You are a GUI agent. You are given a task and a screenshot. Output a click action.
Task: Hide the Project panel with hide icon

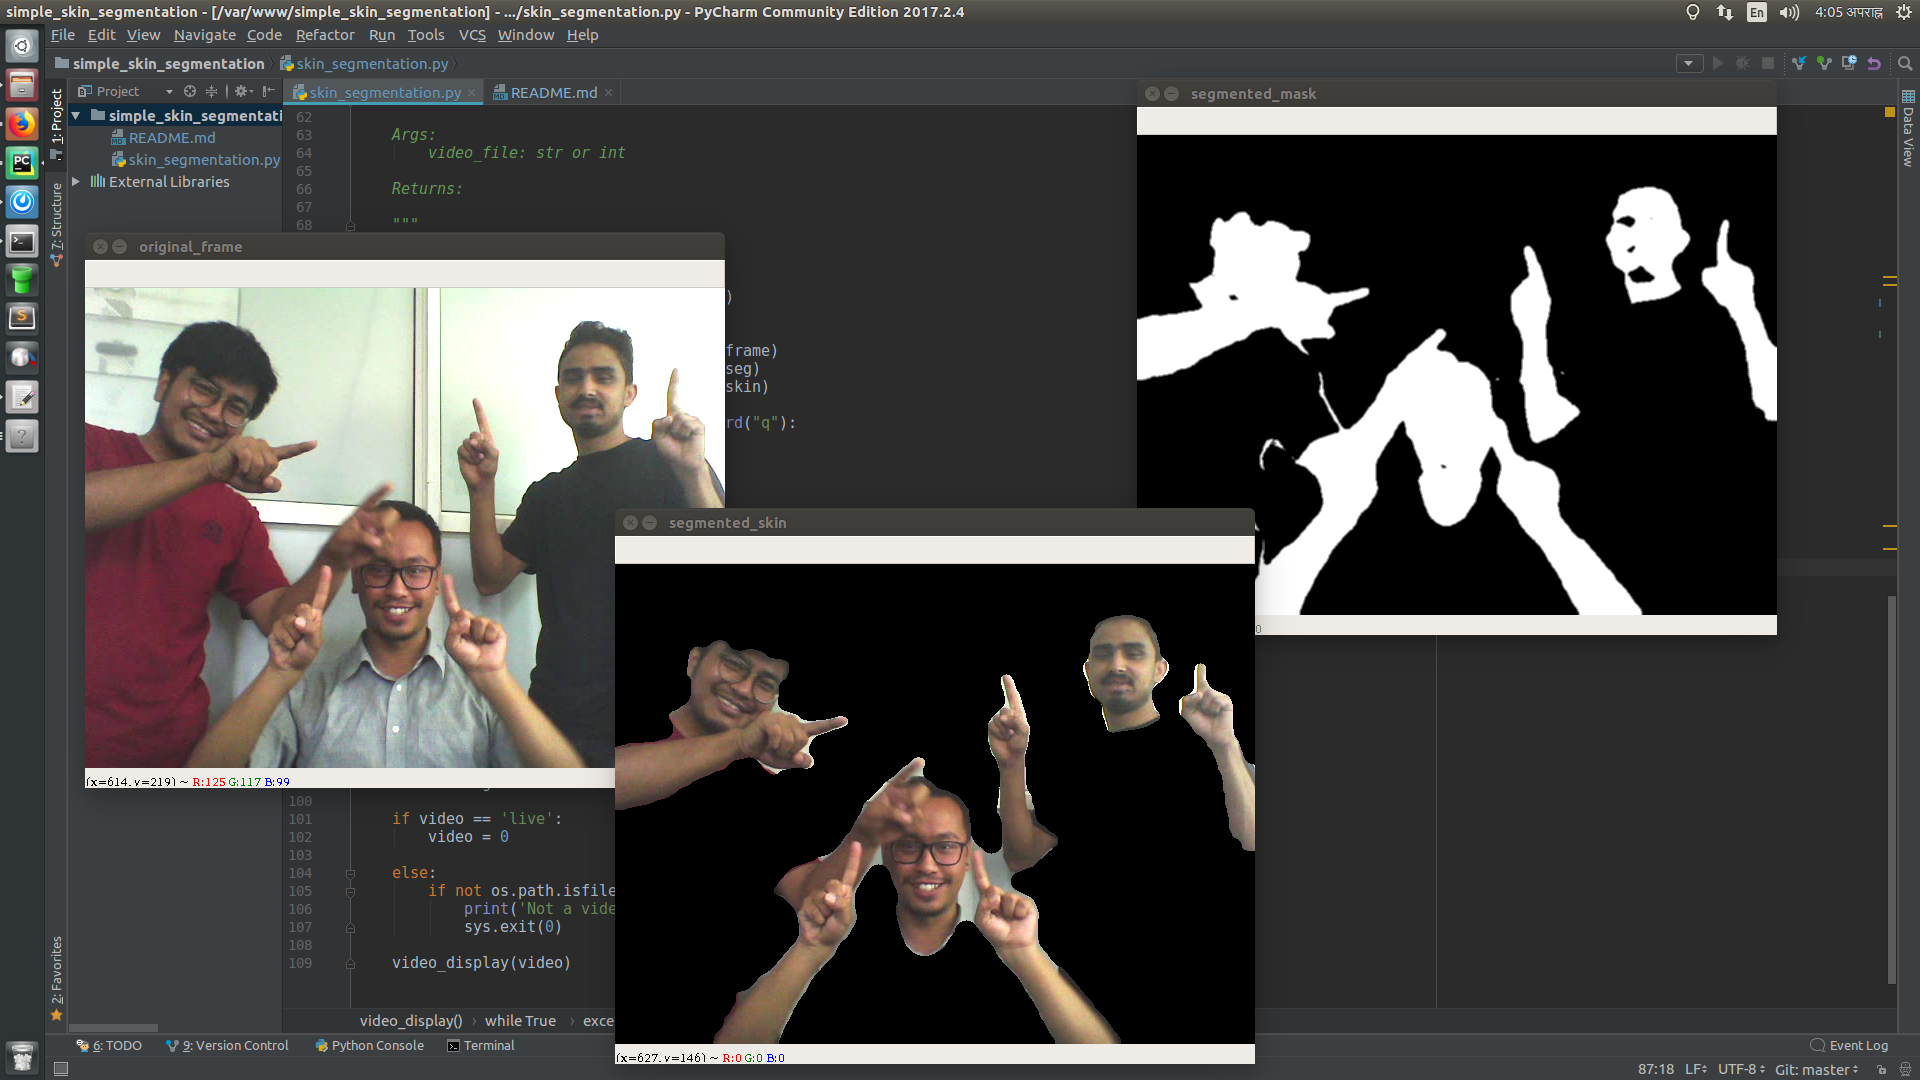click(268, 91)
